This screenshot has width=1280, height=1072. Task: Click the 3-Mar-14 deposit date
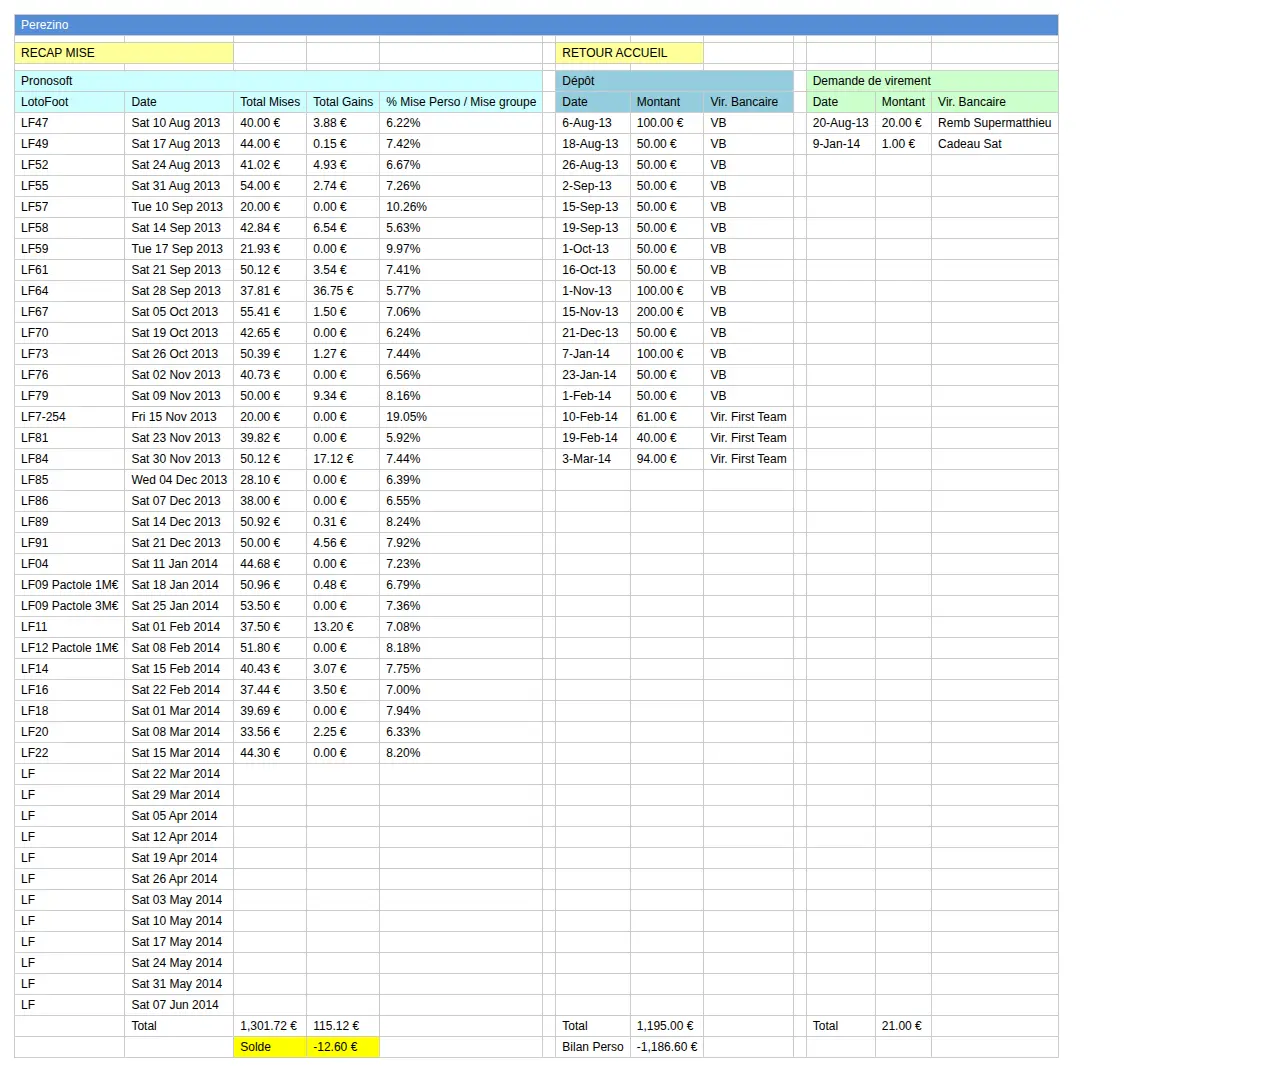point(593,459)
